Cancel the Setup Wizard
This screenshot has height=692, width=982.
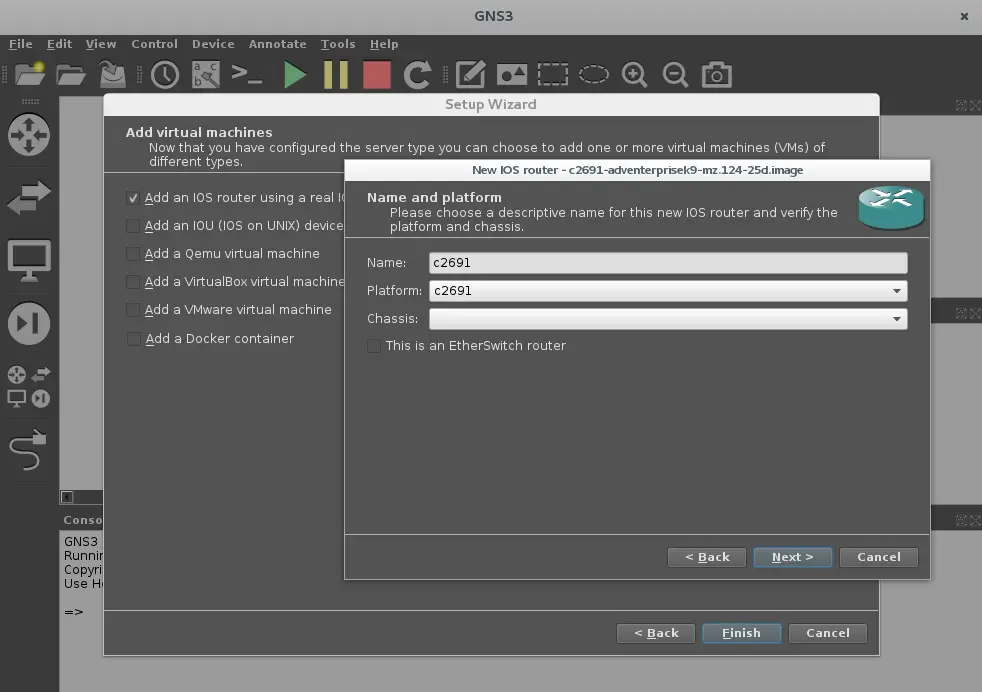828,633
